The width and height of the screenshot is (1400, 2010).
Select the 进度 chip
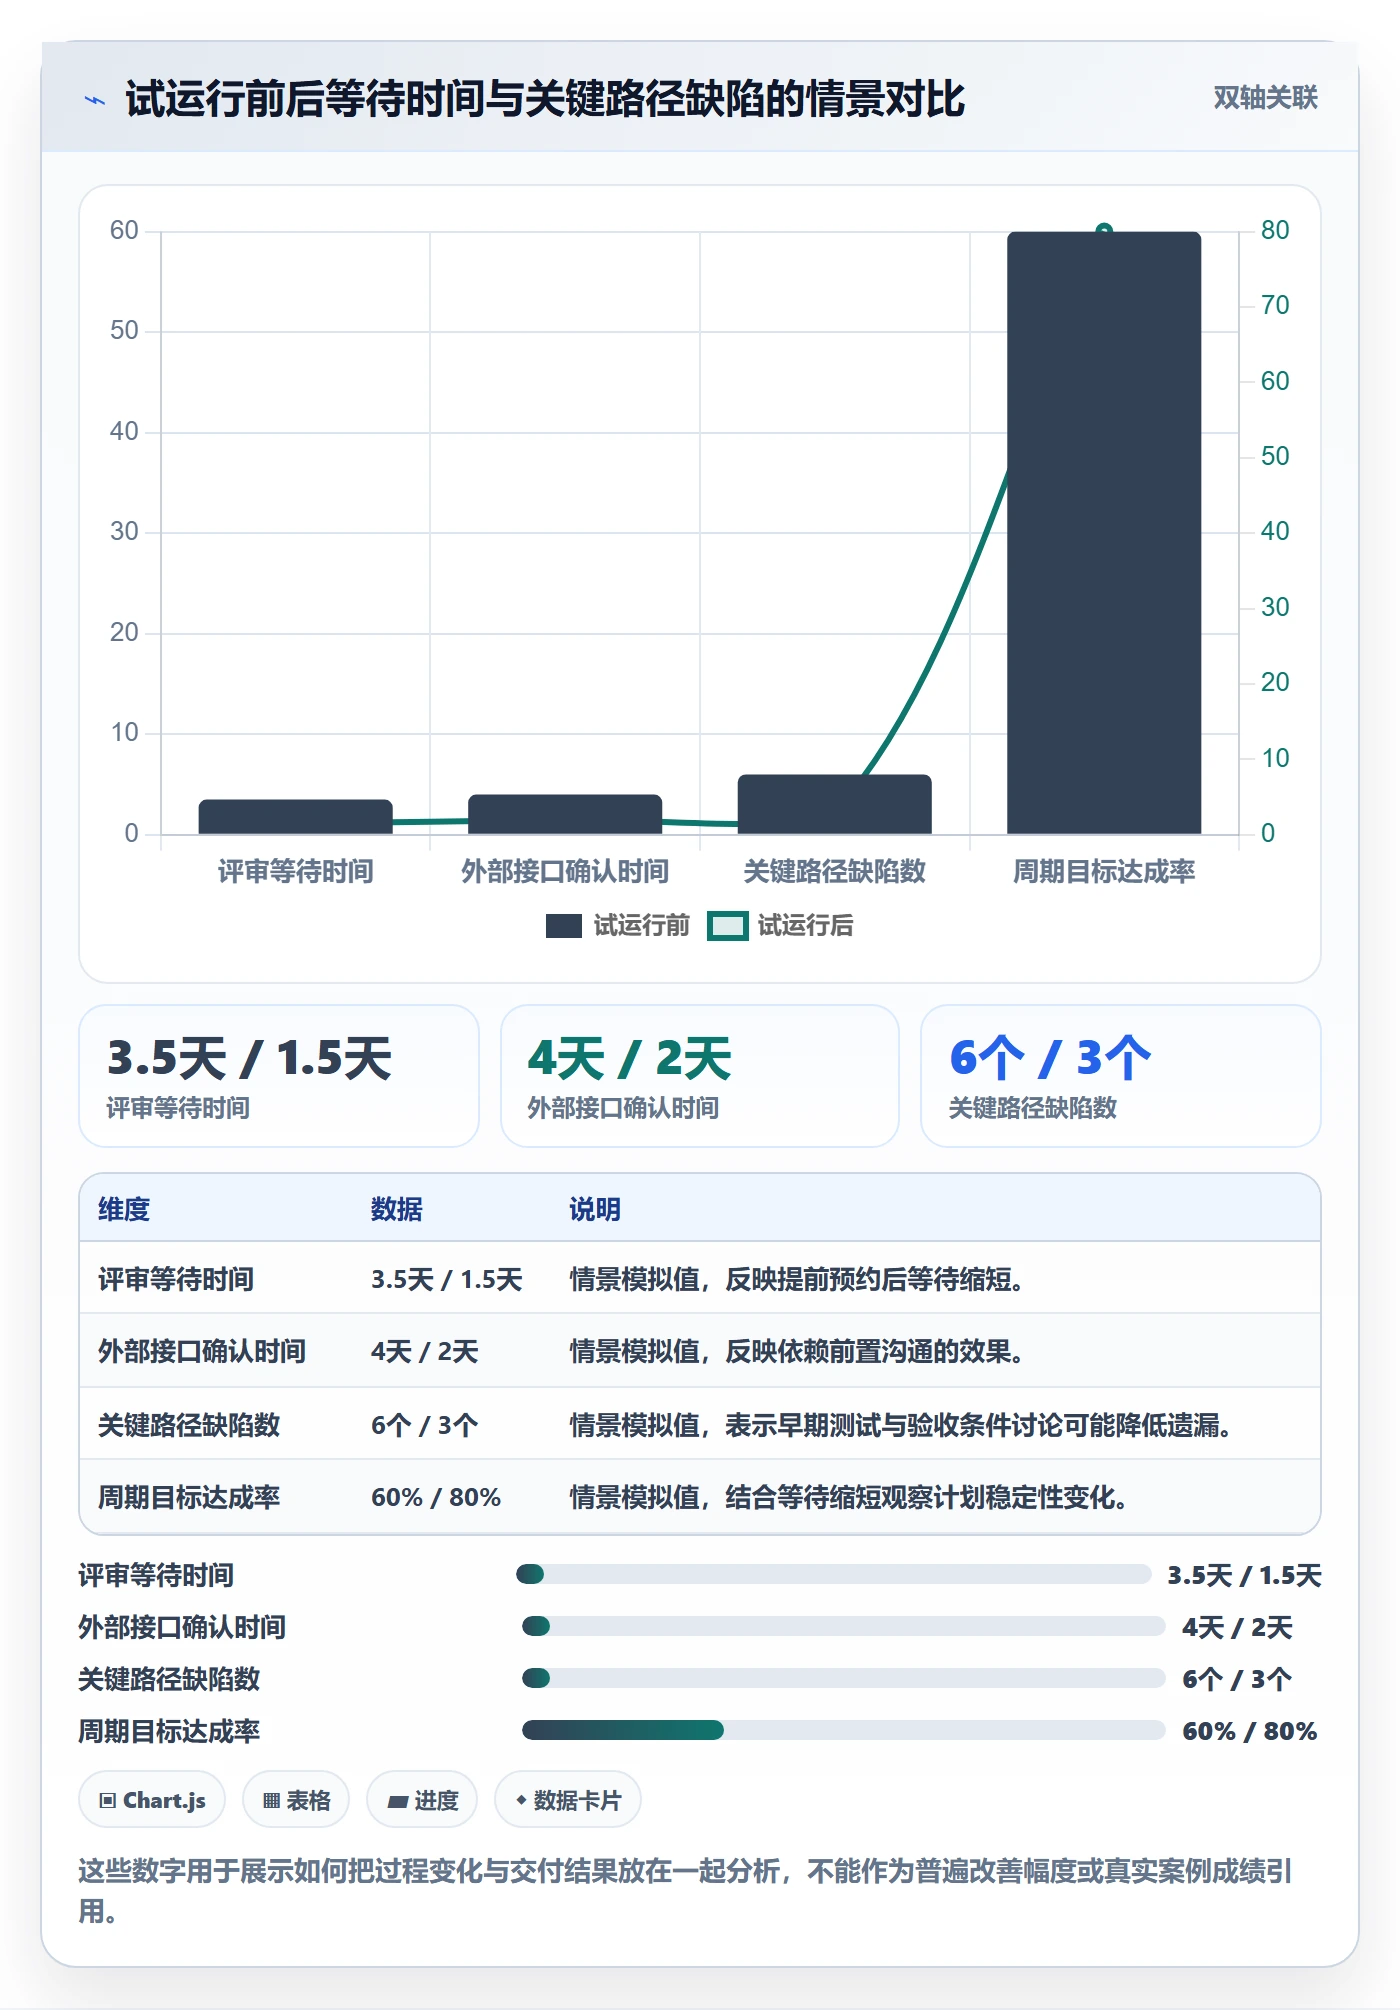pyautogui.click(x=422, y=1800)
